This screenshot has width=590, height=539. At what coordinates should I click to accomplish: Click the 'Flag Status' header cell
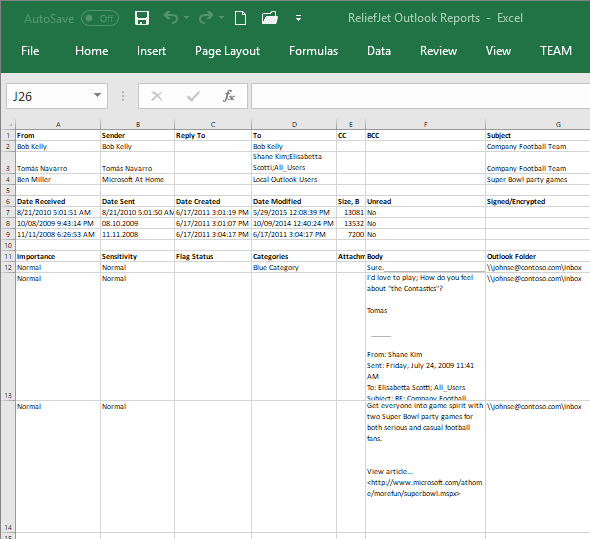pyautogui.click(x=213, y=256)
